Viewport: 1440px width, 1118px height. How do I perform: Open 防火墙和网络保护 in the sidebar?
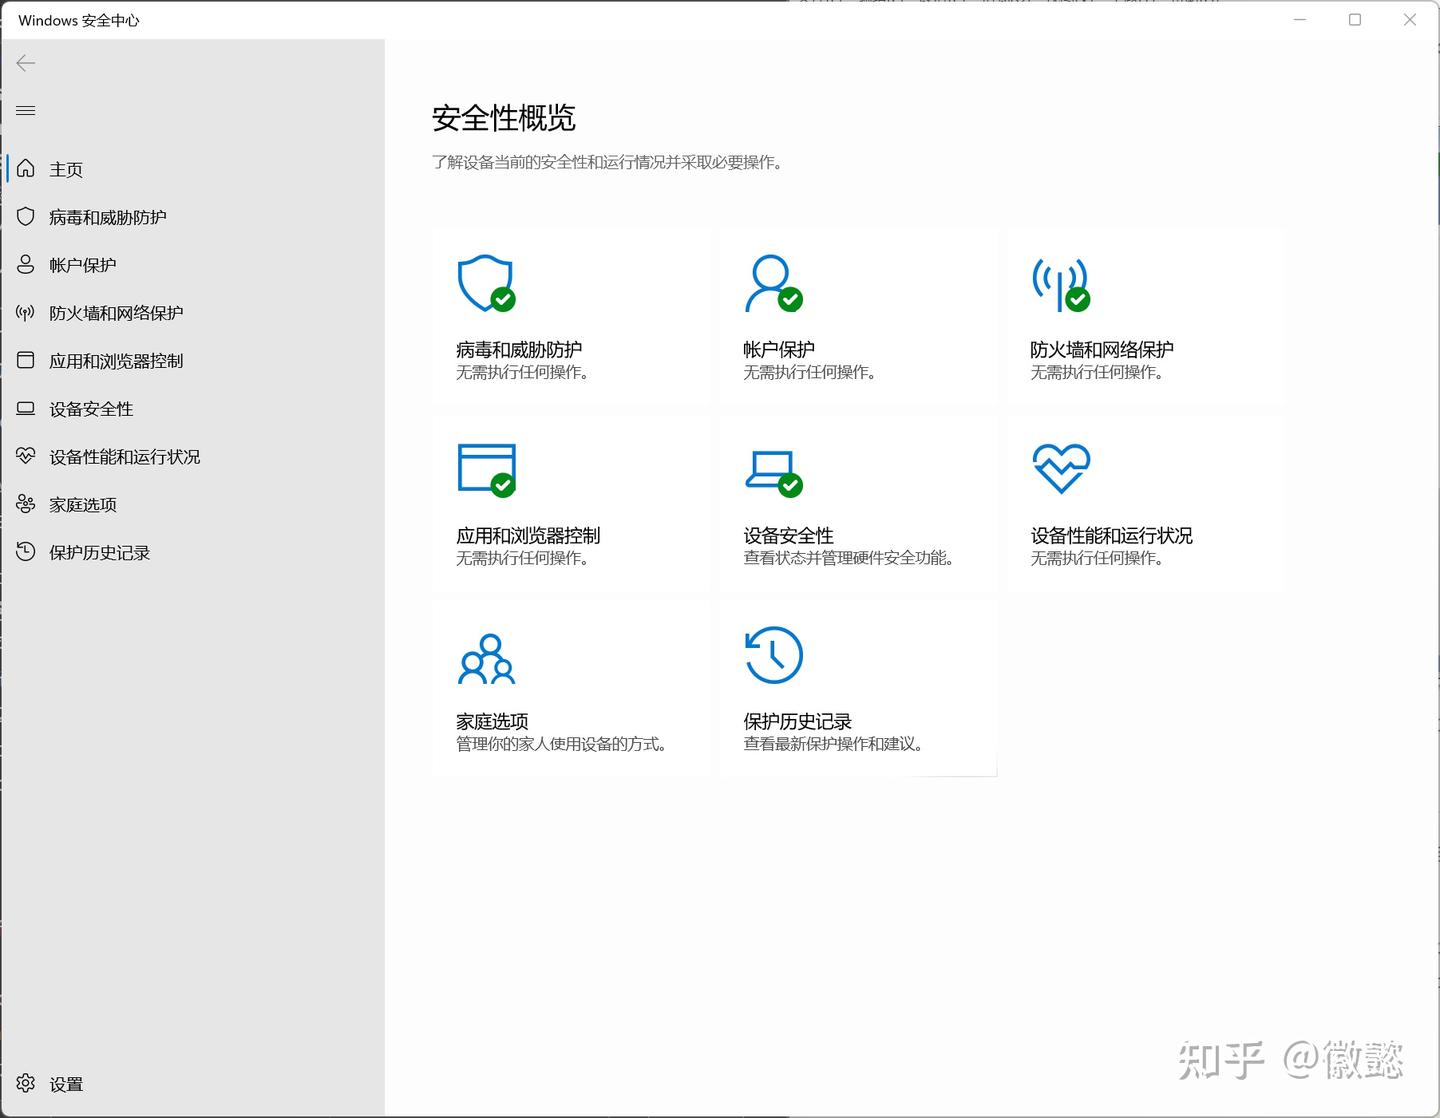click(x=117, y=312)
